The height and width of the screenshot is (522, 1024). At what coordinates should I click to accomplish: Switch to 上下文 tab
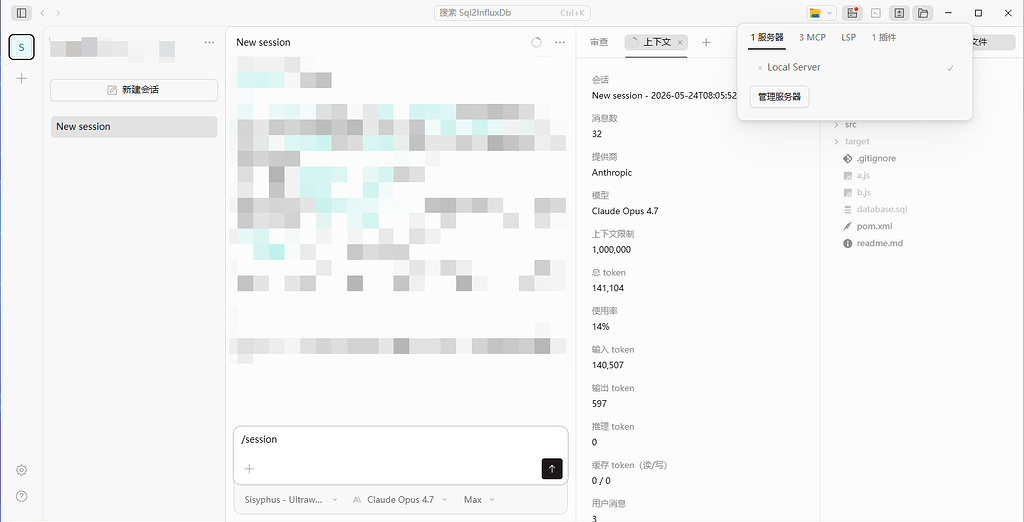(x=656, y=42)
